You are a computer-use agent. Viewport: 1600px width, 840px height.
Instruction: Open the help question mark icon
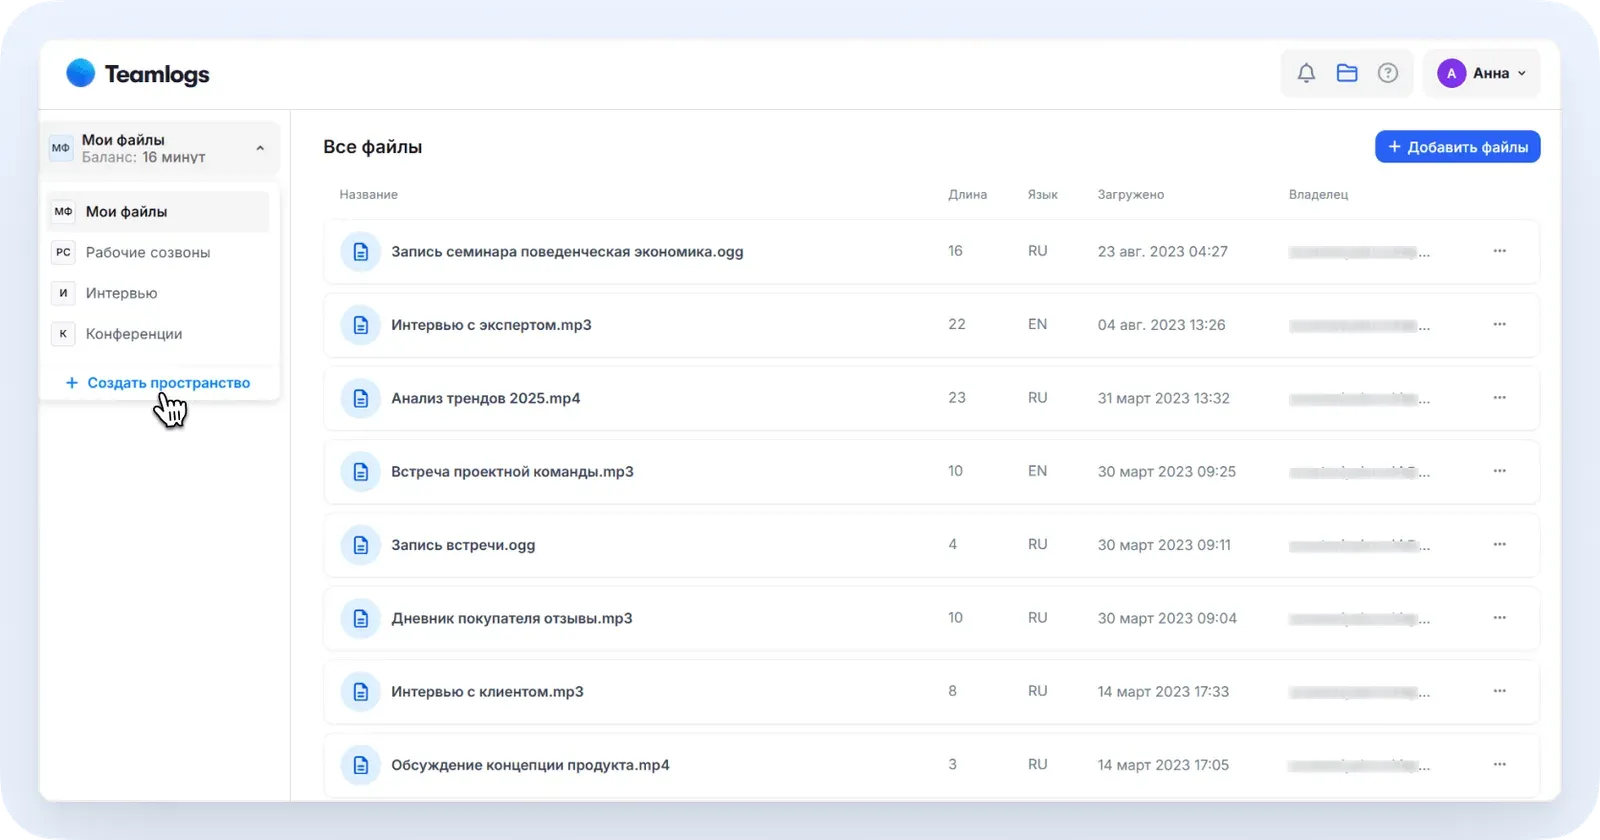pyautogui.click(x=1388, y=73)
